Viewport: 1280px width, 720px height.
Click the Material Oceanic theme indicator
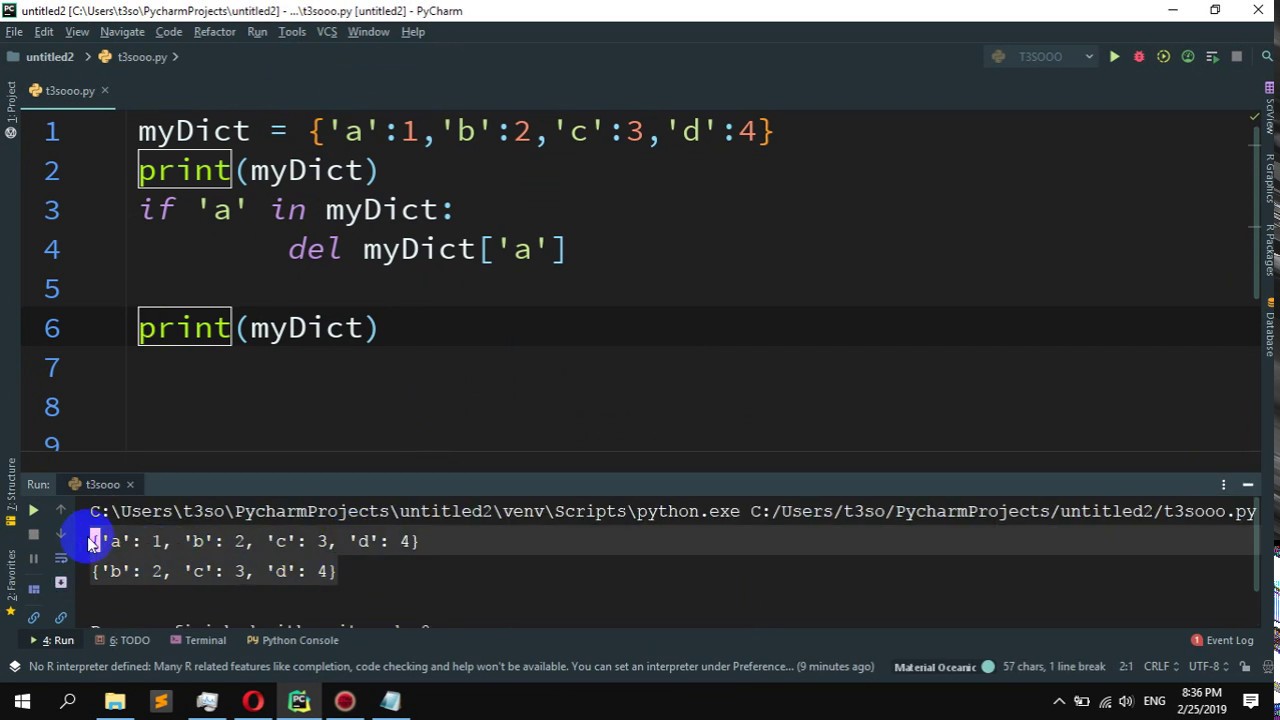944,667
